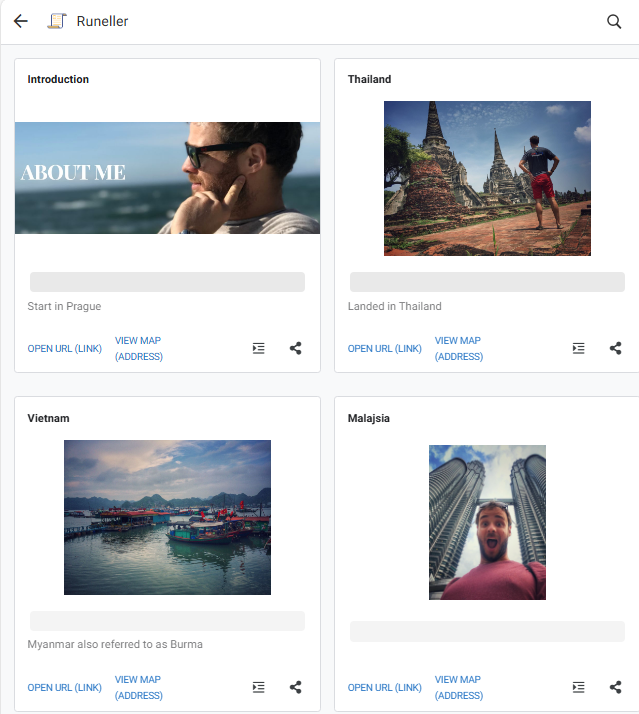Open details icon on Introduction card
639x714 pixels.
[259, 348]
